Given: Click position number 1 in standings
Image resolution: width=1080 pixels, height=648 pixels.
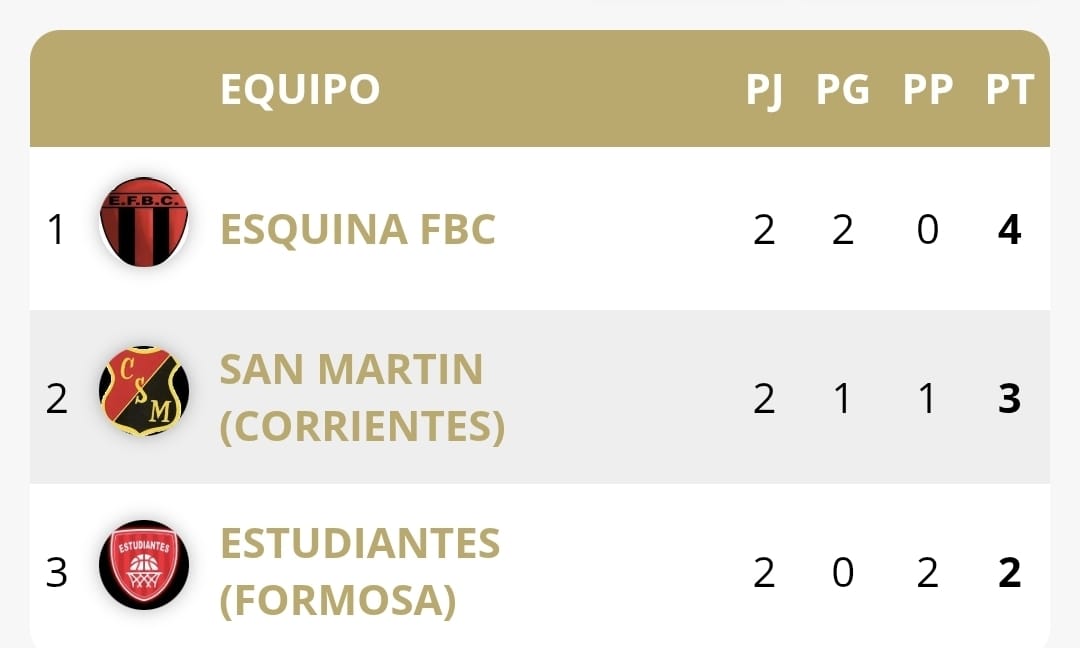Looking at the screenshot, I should [x=56, y=230].
